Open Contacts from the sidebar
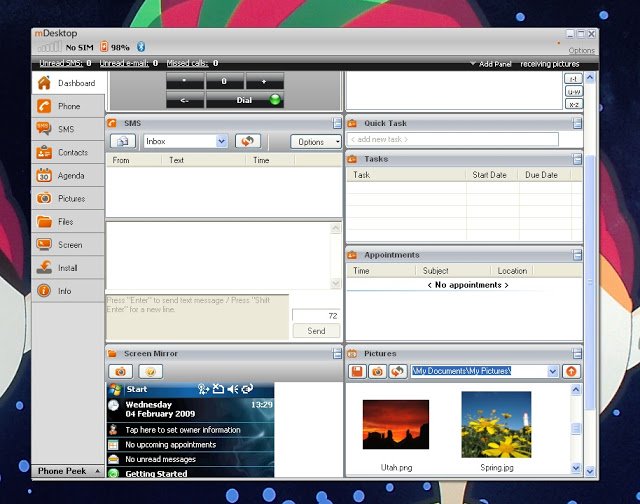640x504 pixels. click(68, 152)
